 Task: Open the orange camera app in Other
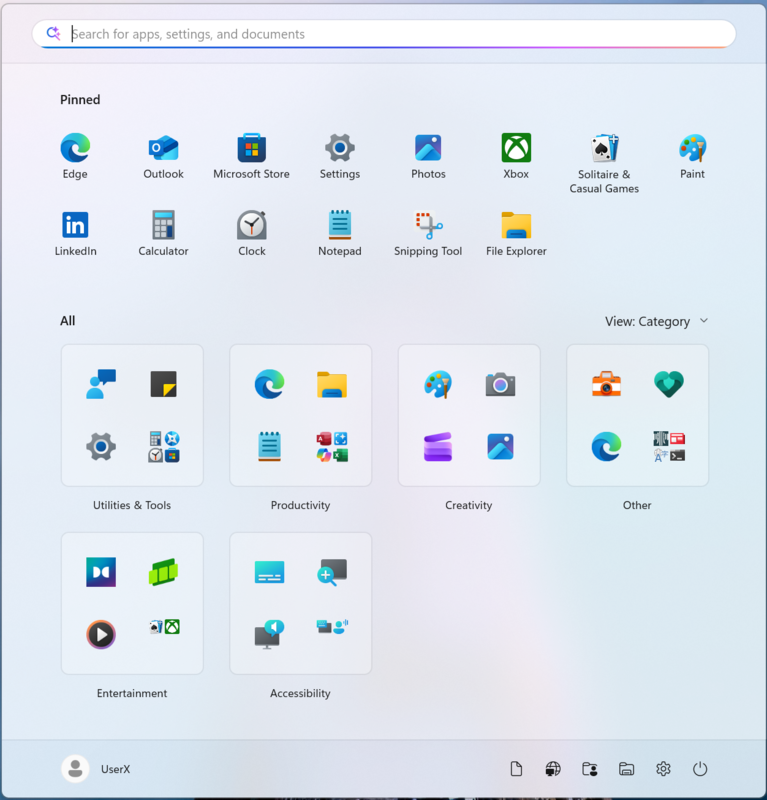606,384
